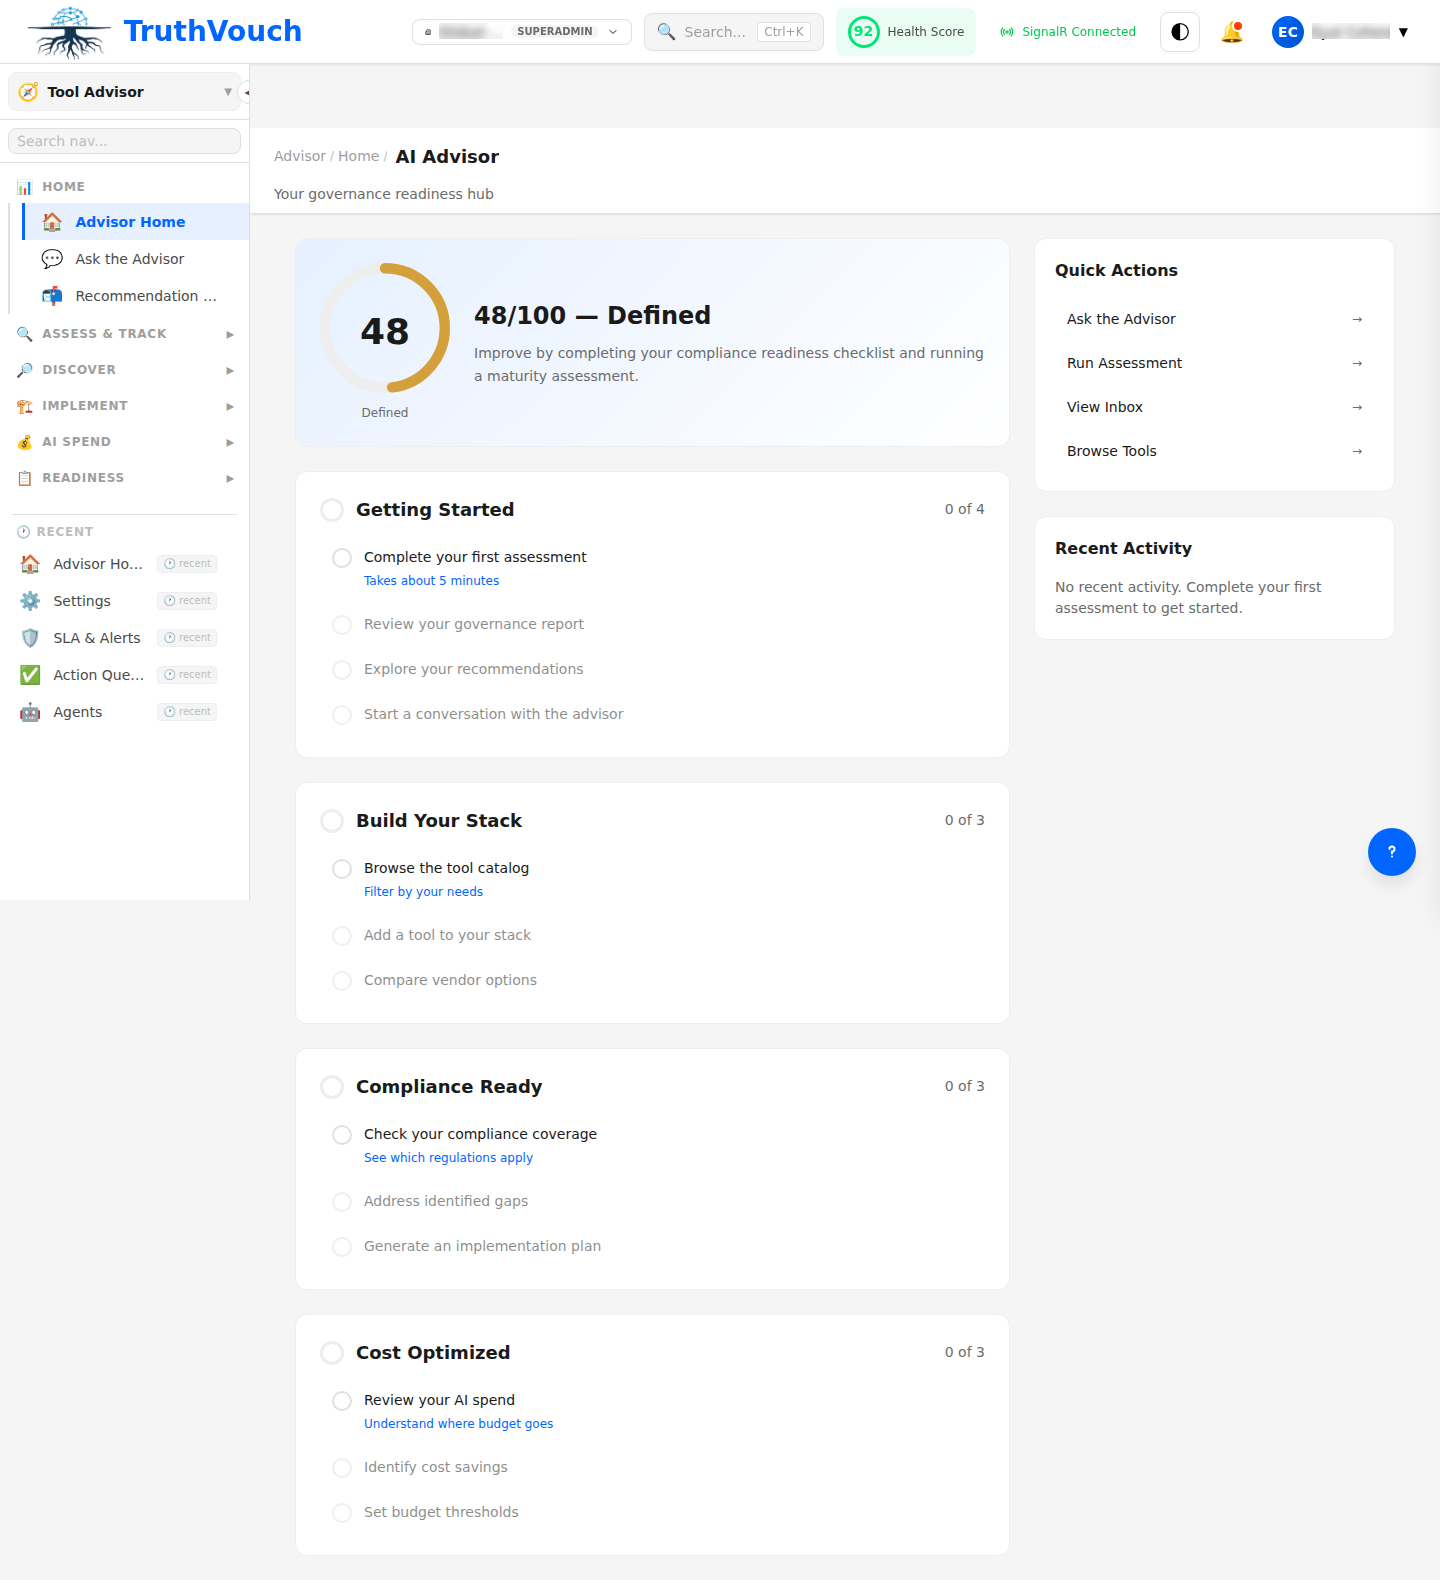Open the user account menu arrow
The height and width of the screenshot is (1580, 1440).
[x=1403, y=32]
